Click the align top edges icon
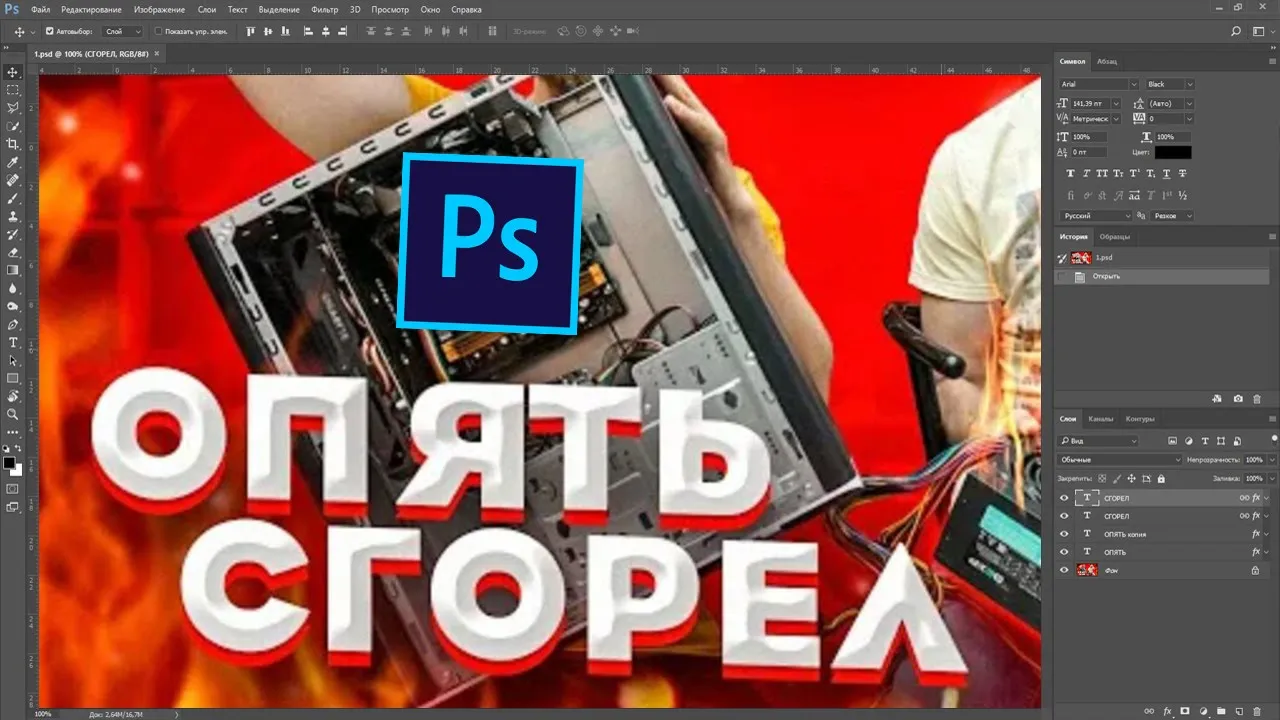Viewport: 1280px width, 720px height. [x=250, y=32]
